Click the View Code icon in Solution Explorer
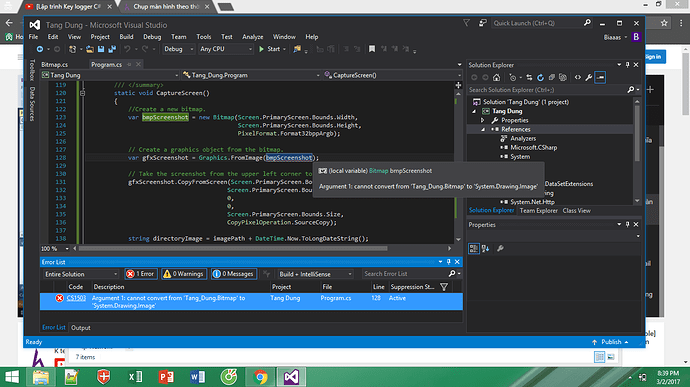This screenshot has height=387, width=690. click(578, 77)
